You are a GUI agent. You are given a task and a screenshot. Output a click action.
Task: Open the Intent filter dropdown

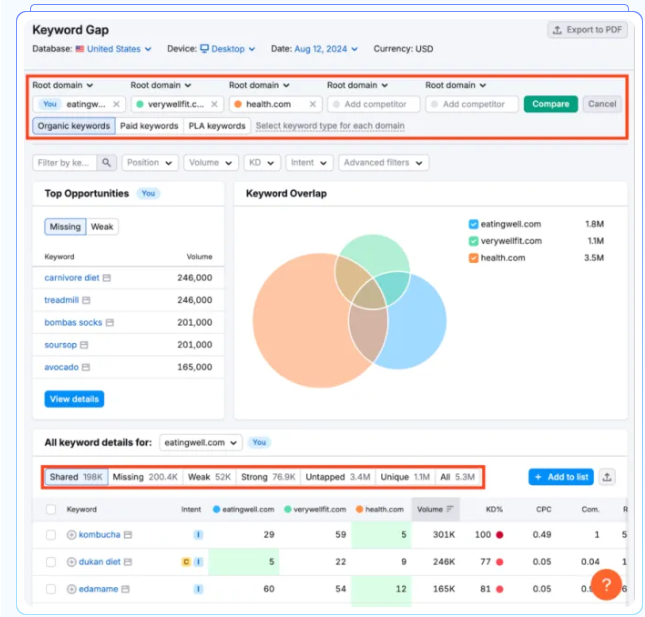coord(309,162)
